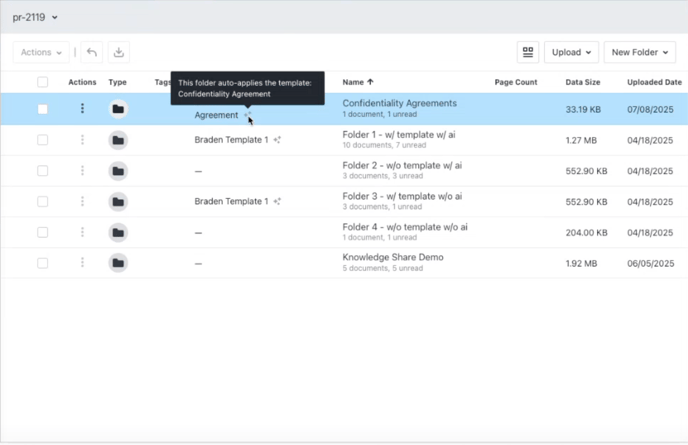Click the Data Size column header
Screen dimensions: 688x445
click(x=582, y=82)
